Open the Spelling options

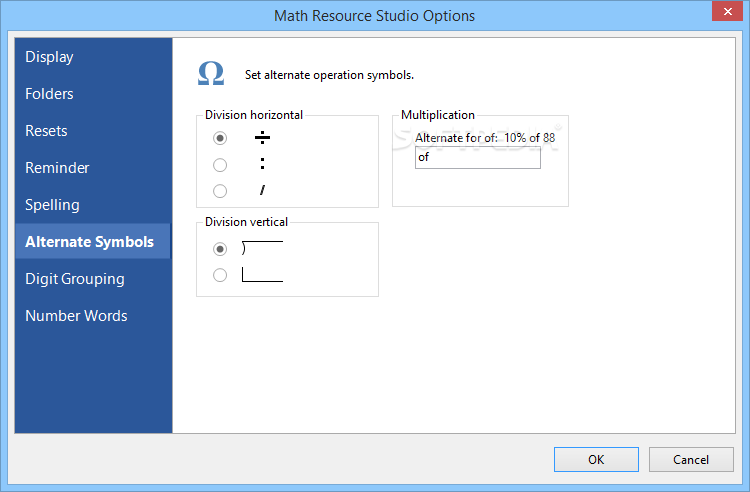[x=93, y=205]
